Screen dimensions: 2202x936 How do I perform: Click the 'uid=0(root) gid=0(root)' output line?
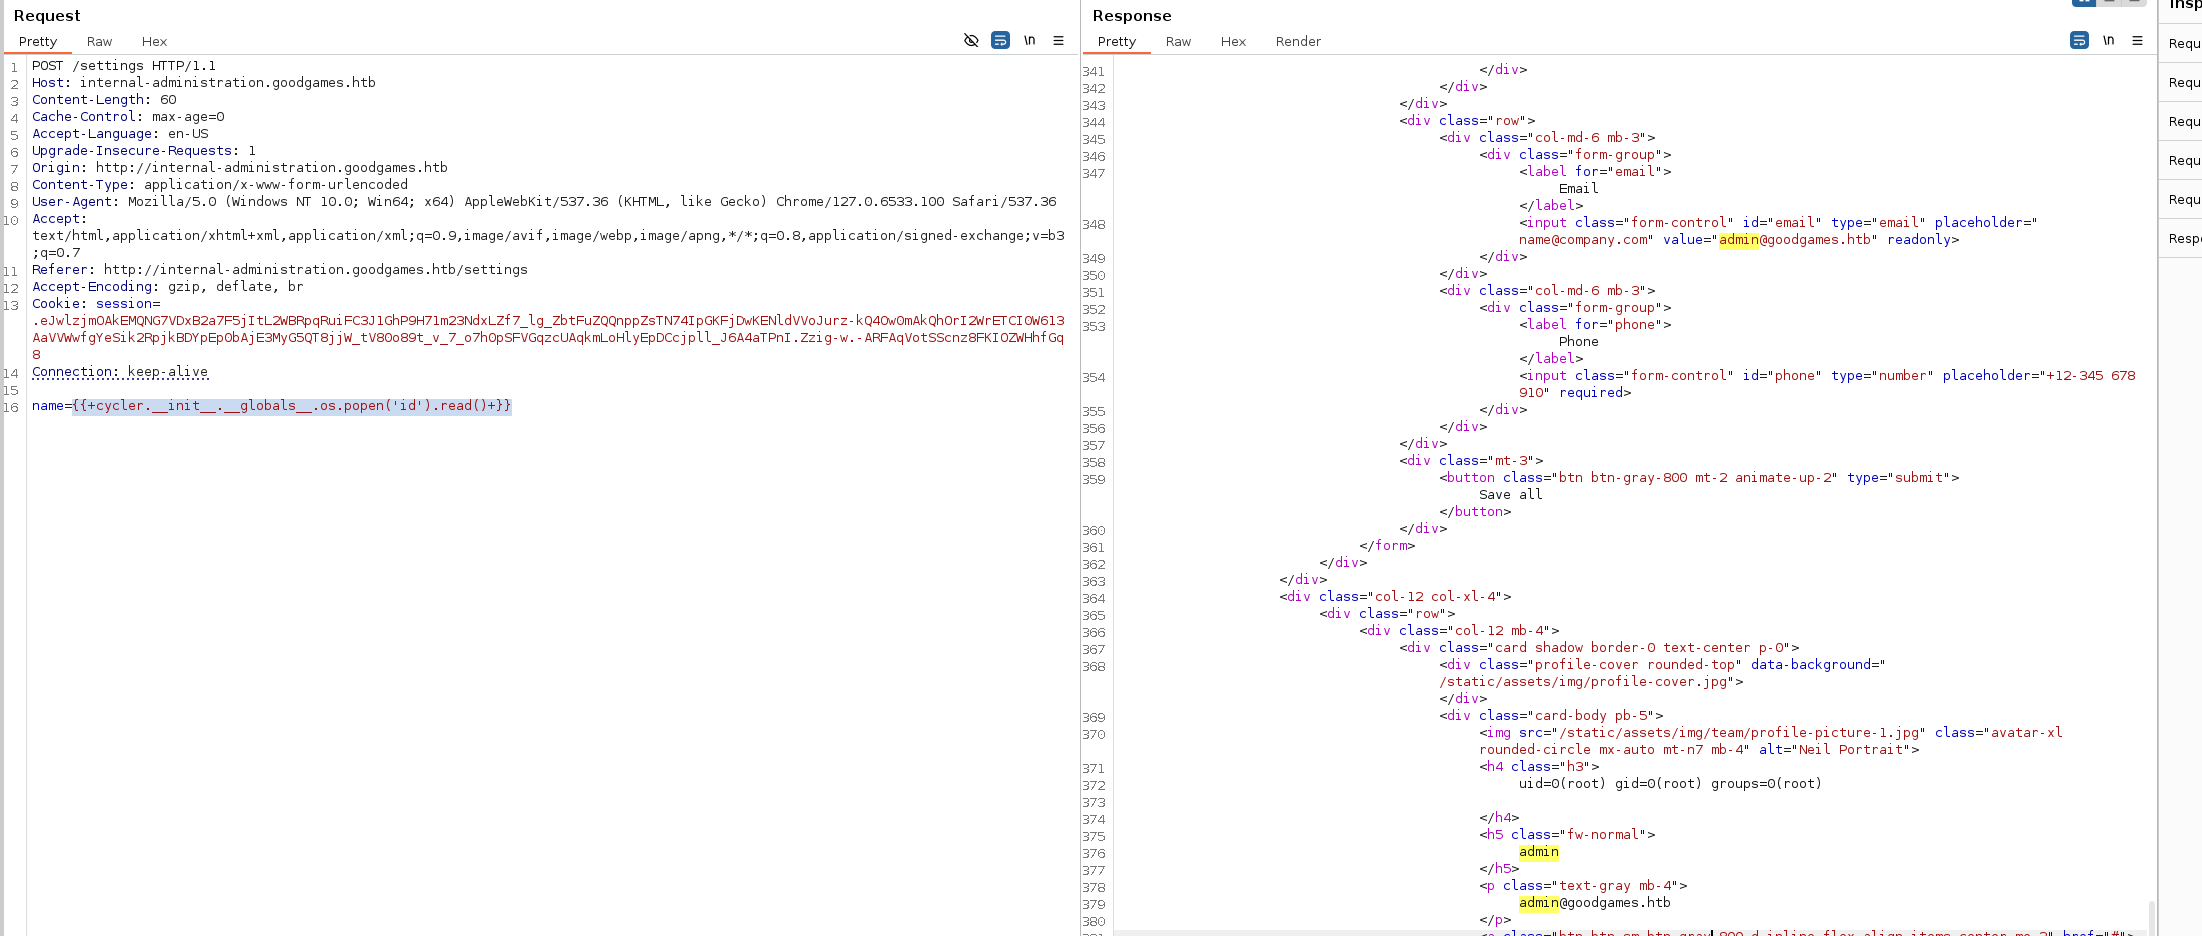(1670, 784)
